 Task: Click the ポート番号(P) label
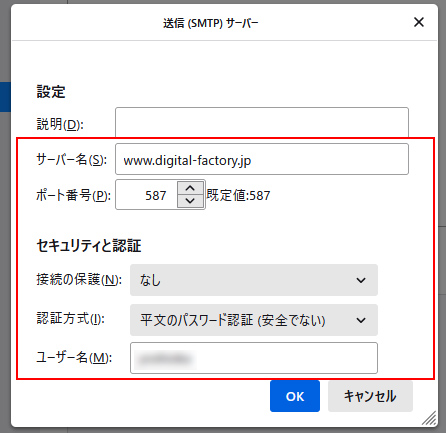[73, 195]
